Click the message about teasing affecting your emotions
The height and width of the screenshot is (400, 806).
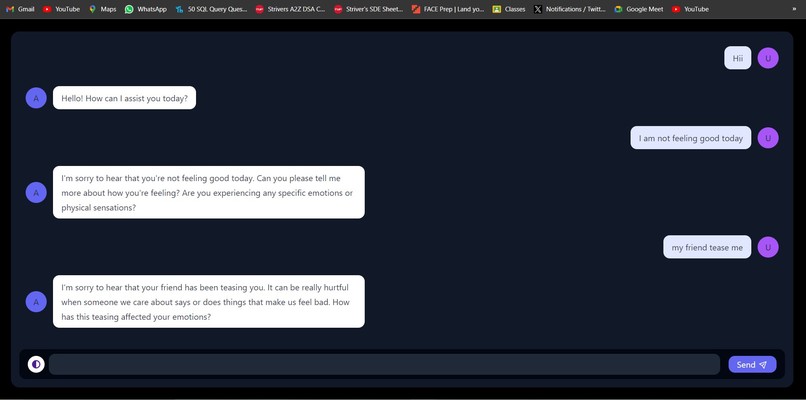pyautogui.click(x=209, y=302)
